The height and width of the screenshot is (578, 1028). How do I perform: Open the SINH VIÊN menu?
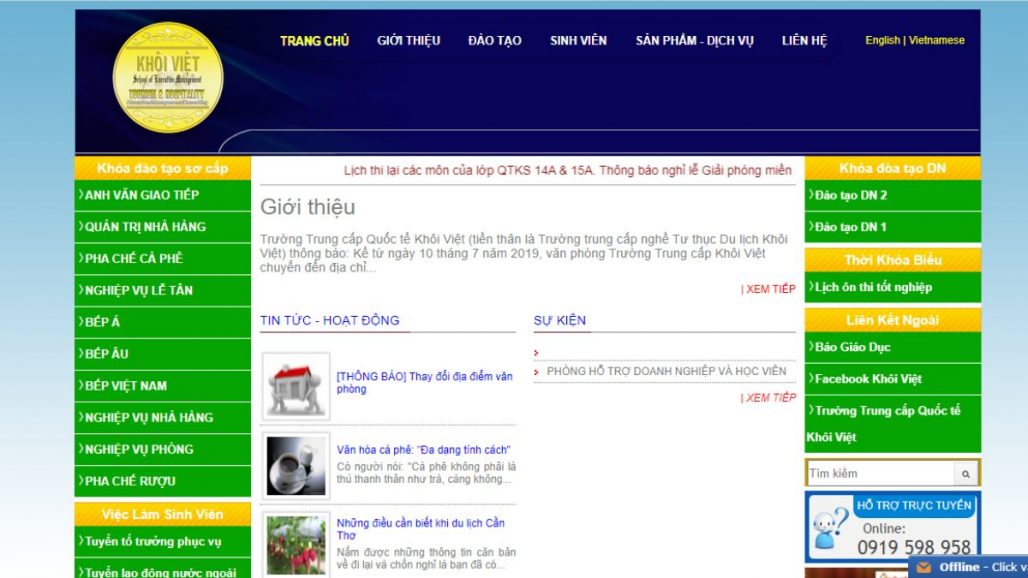tap(578, 41)
